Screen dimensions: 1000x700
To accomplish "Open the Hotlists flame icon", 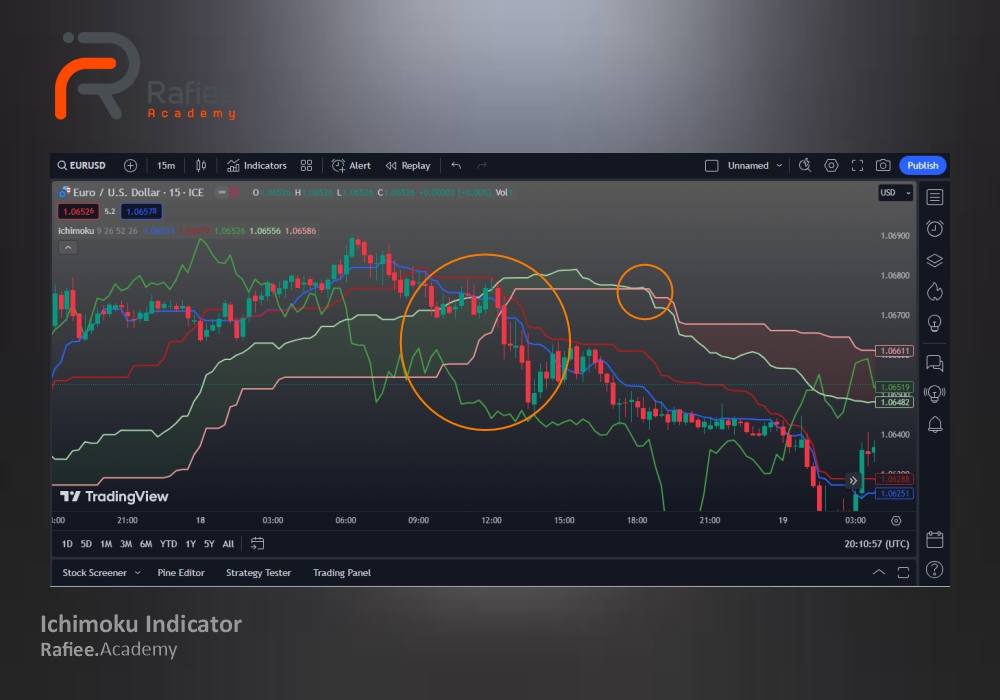I will (935, 291).
